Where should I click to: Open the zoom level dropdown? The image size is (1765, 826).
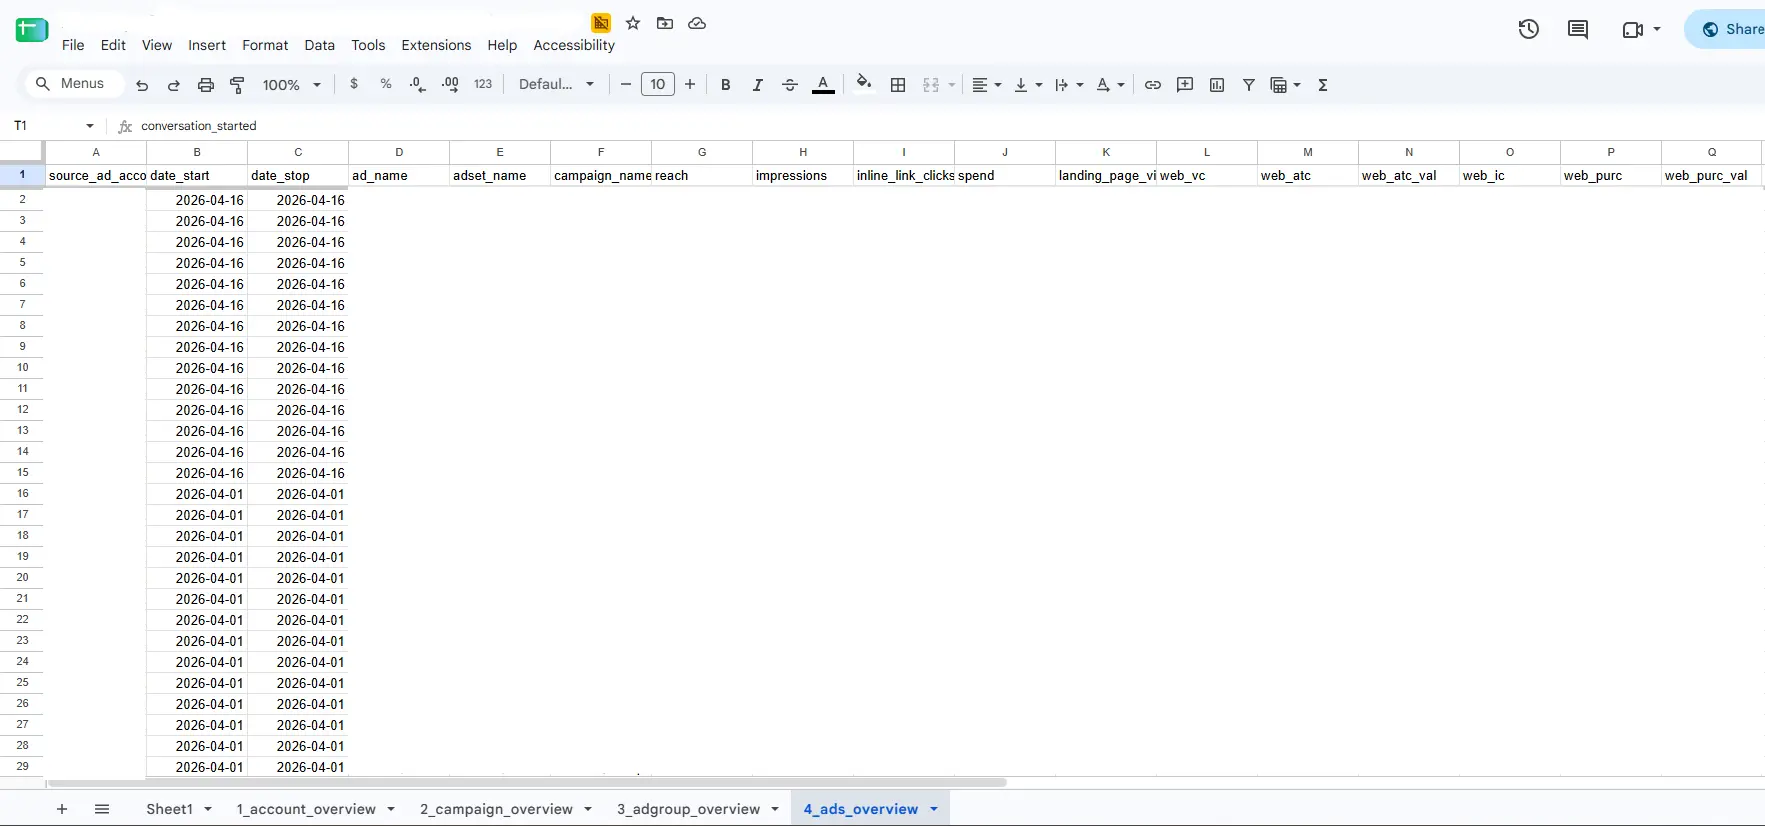292,85
